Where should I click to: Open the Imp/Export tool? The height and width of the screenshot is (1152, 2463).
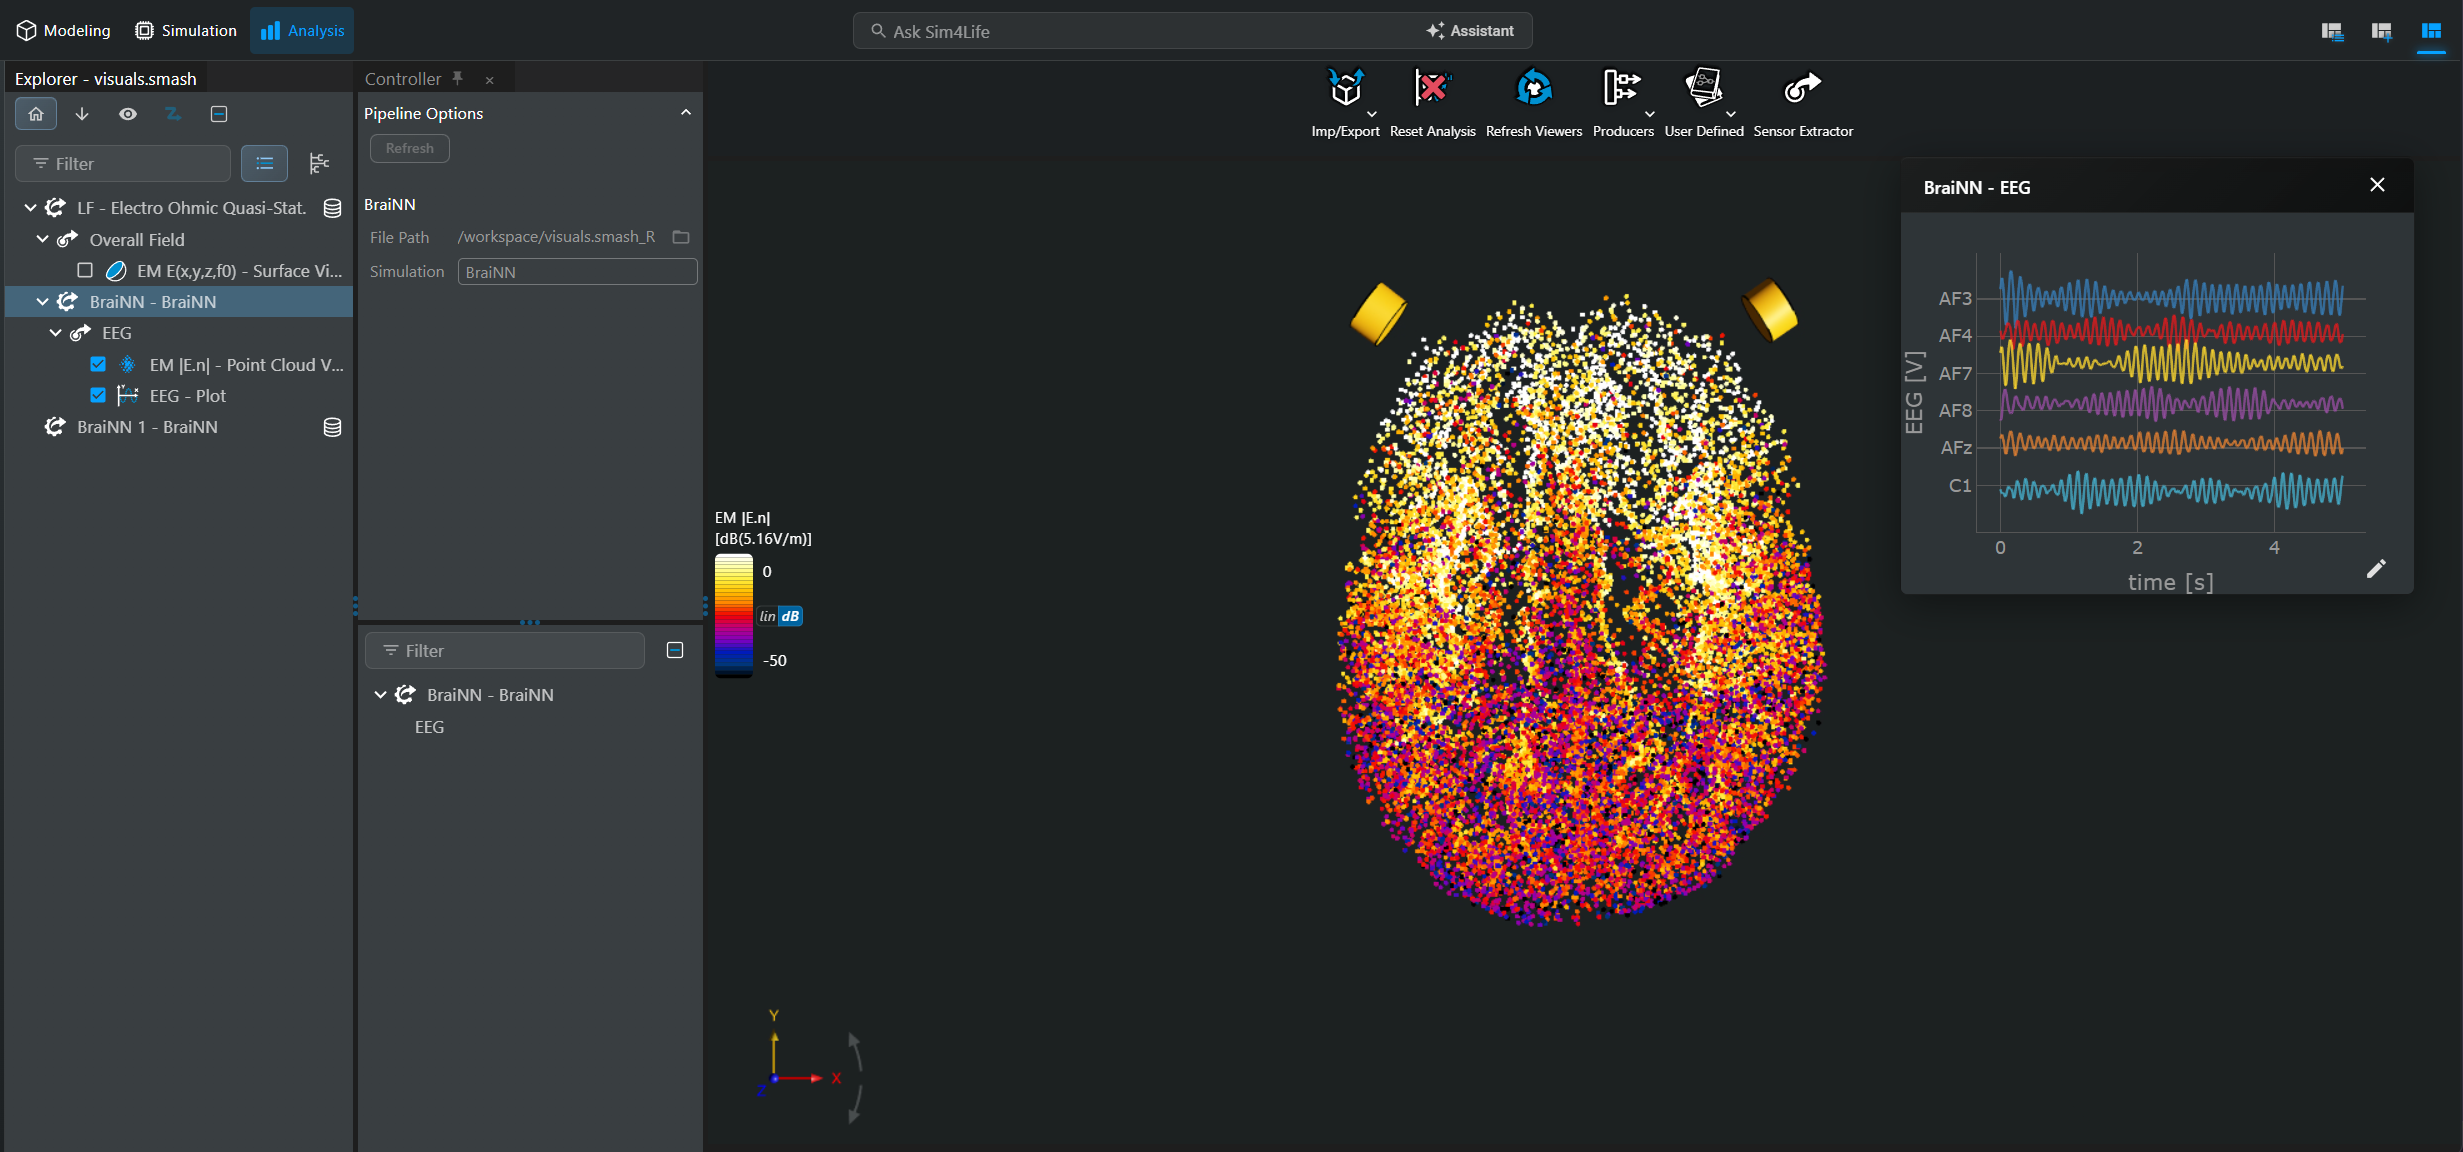coord(1345,102)
